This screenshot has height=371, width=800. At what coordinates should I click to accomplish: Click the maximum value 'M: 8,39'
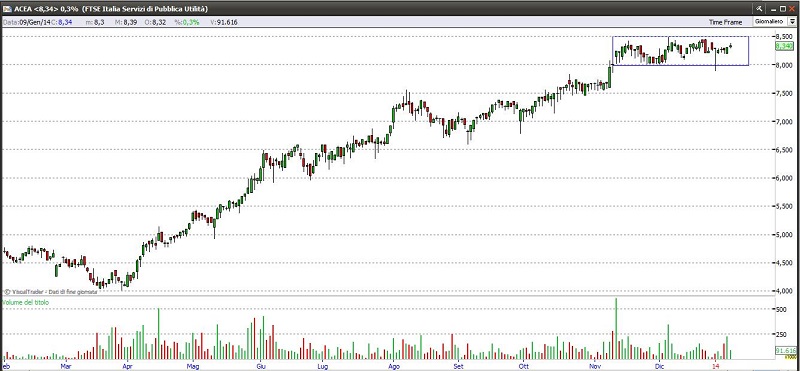tap(127, 22)
